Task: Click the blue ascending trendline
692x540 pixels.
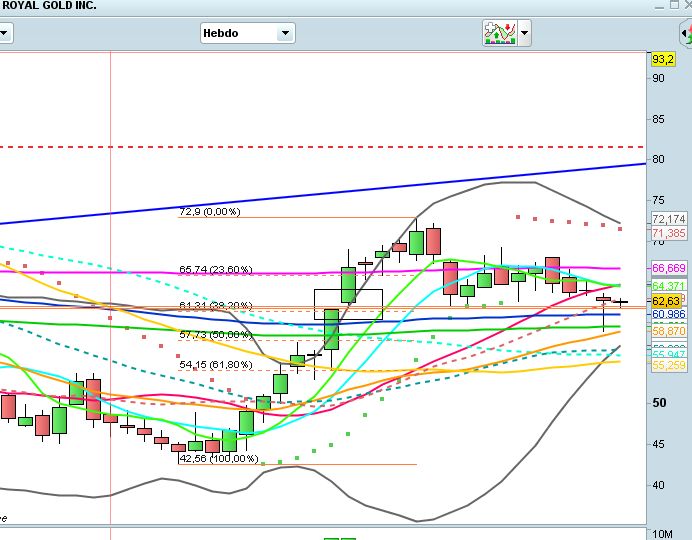Action: click(x=323, y=194)
